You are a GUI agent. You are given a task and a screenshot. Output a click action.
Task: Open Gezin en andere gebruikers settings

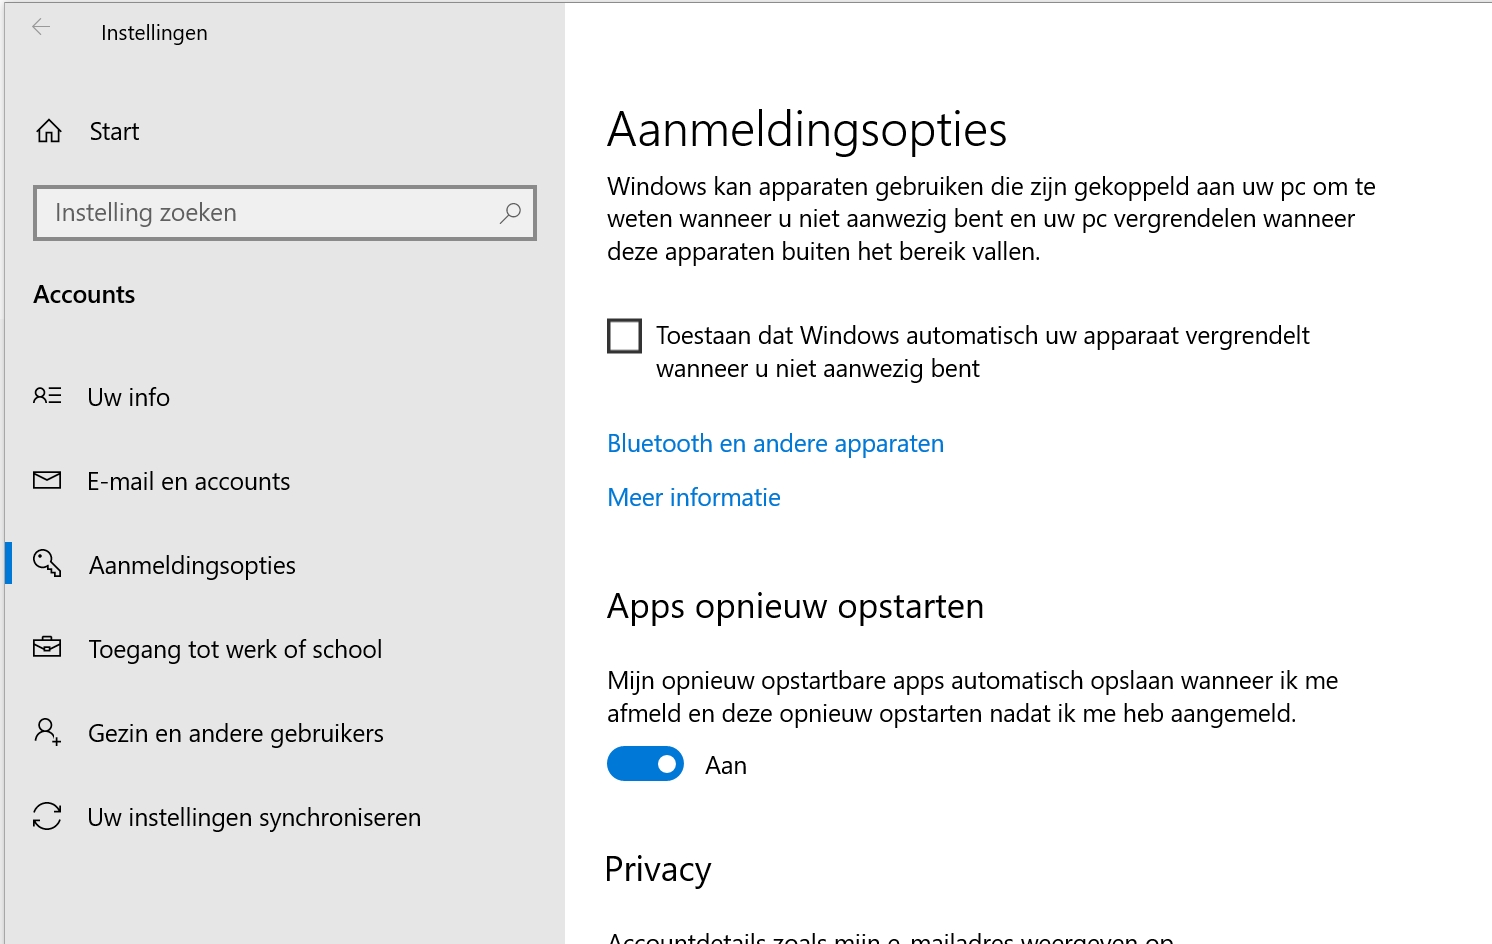point(236,733)
